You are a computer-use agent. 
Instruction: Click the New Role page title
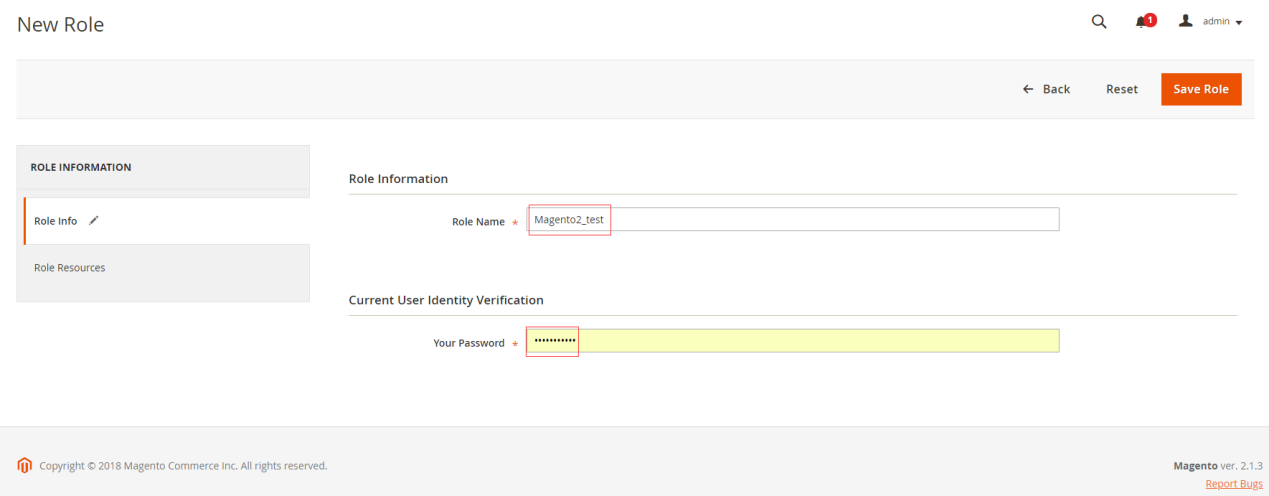click(x=61, y=24)
